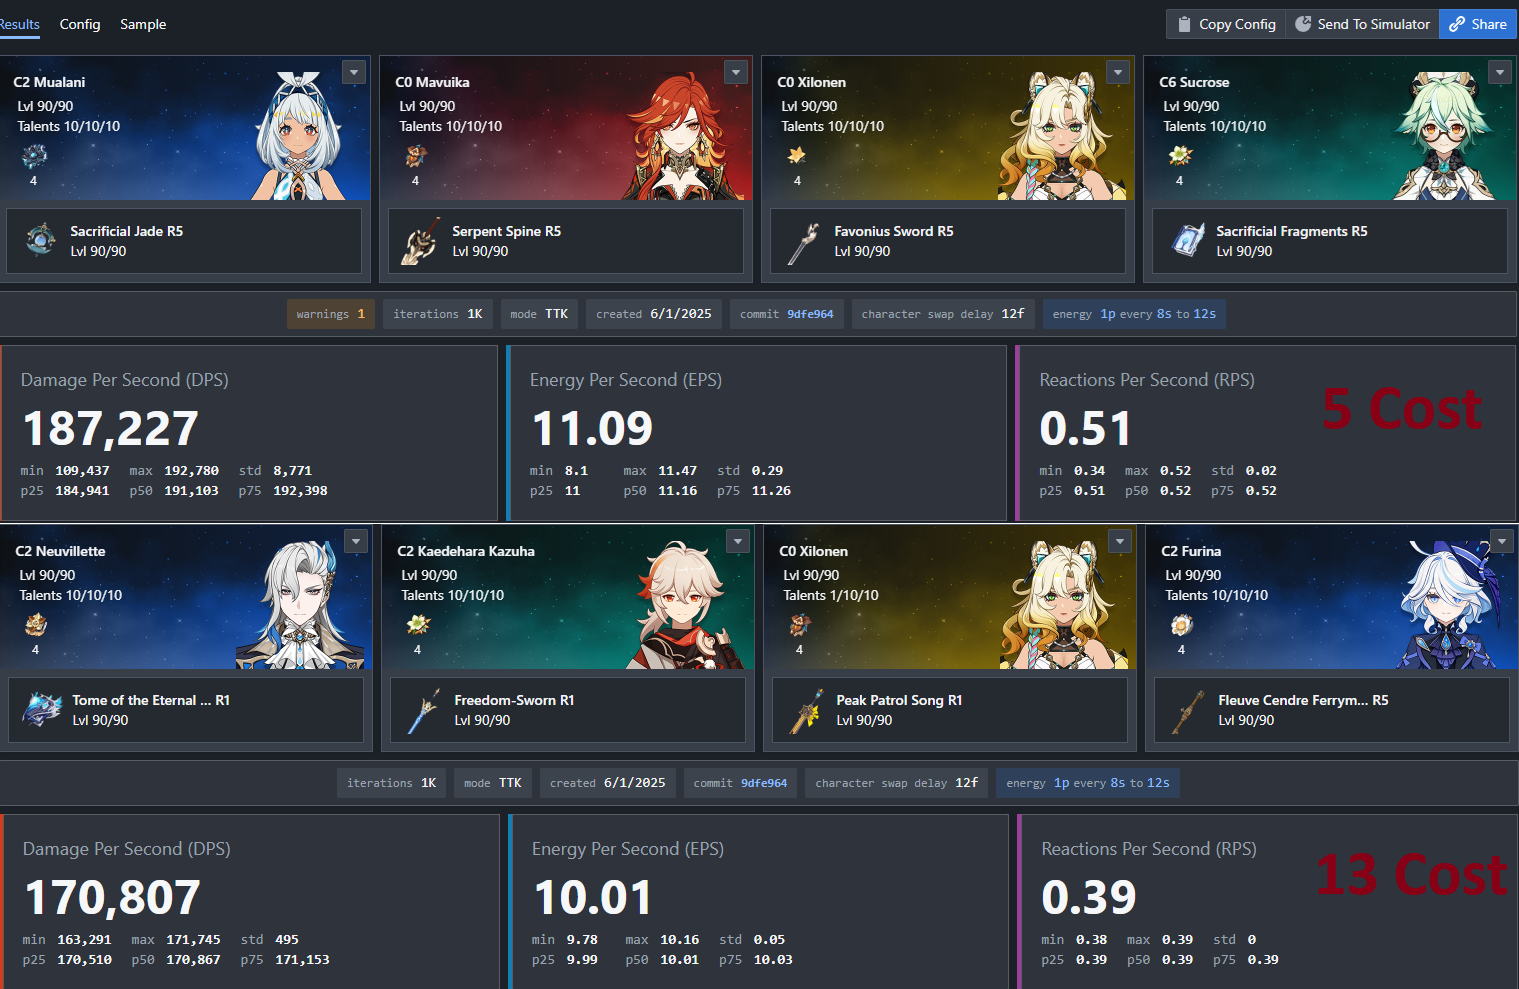Click the "Talents 1/10/10" text on Xilonen card
This screenshot has height=989, width=1519.
(x=831, y=595)
